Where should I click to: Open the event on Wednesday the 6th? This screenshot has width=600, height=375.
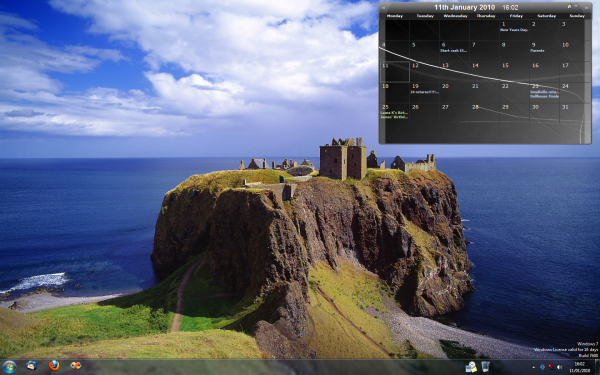click(x=454, y=51)
